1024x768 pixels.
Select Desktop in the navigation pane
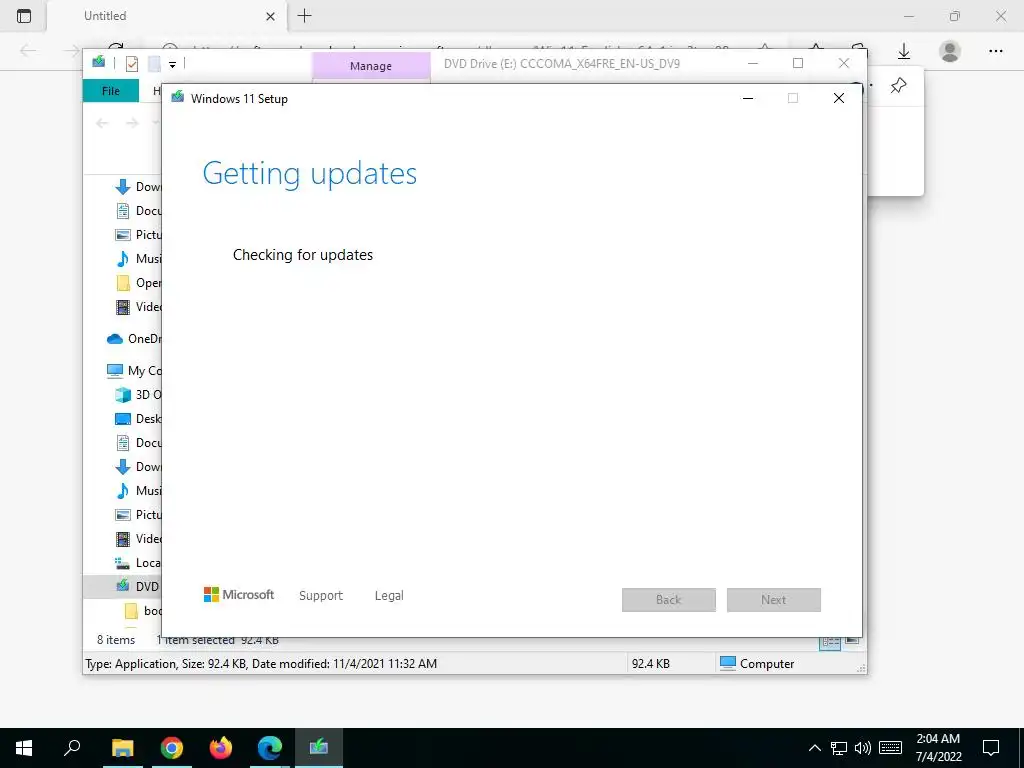click(x=138, y=419)
